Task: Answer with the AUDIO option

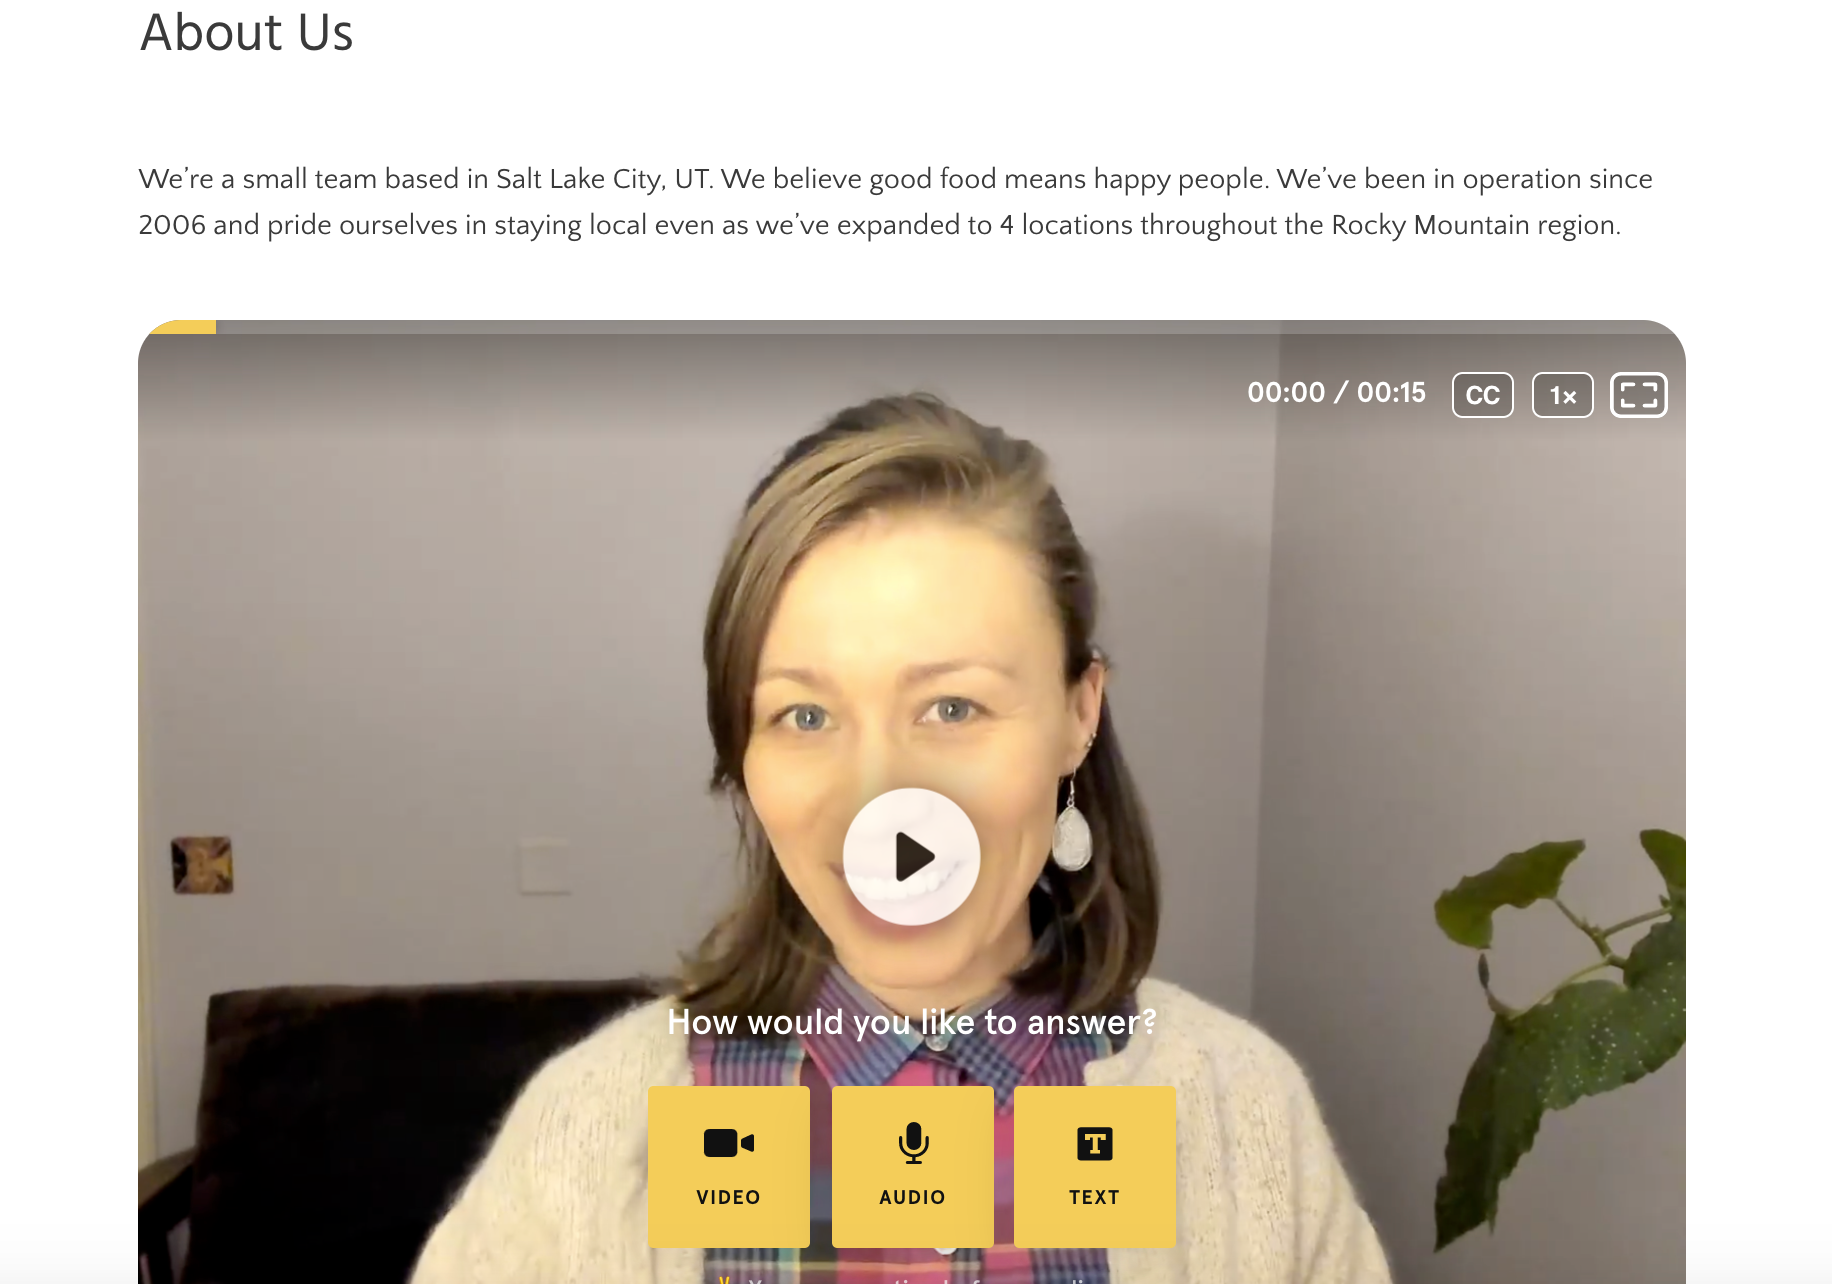Action: (x=912, y=1166)
